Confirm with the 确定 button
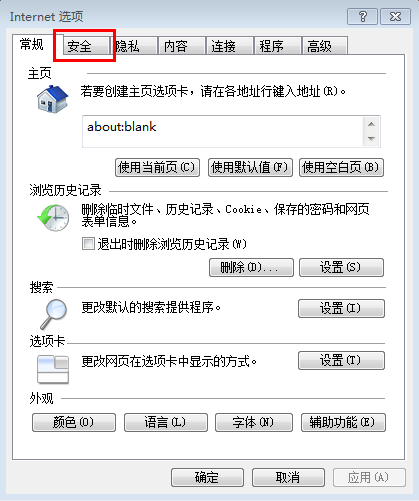The width and height of the screenshot is (419, 501). 207,478
